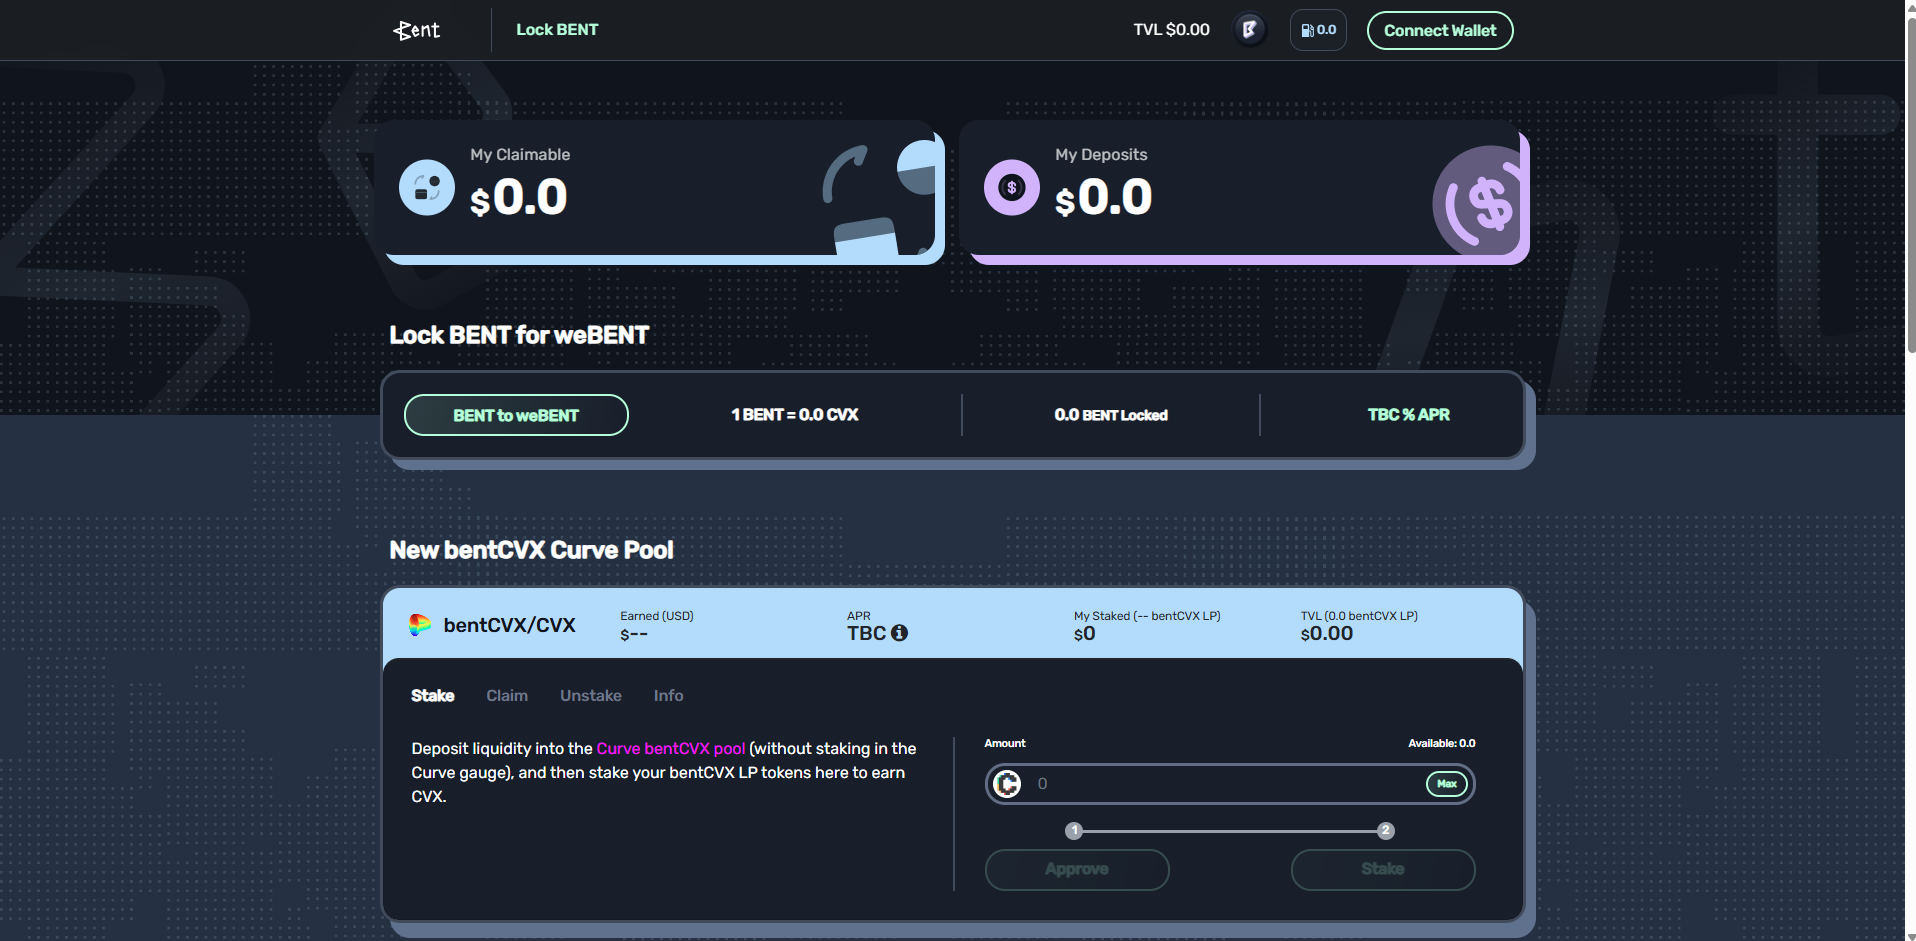This screenshot has height=941, width=1916.
Task: Click the '1 BENT = 0.0 CVX' rate
Action: click(795, 415)
